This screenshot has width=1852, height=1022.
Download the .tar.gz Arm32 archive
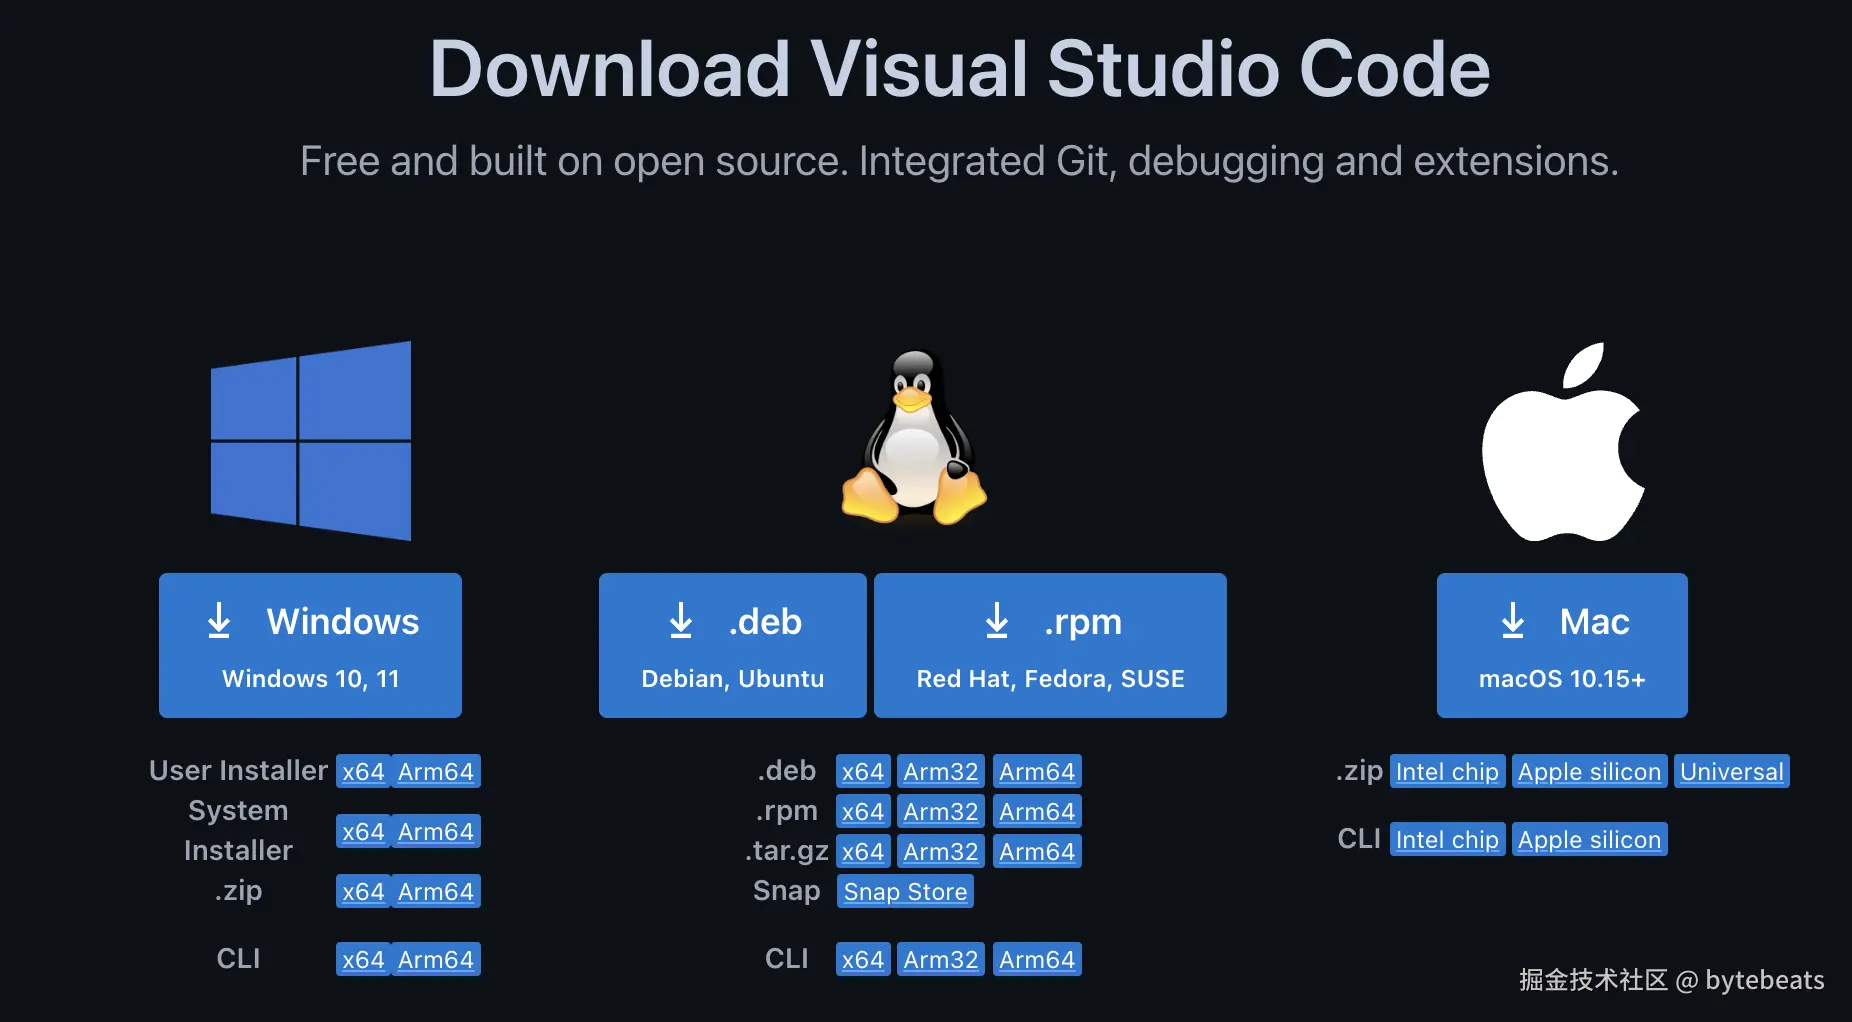[x=941, y=852]
